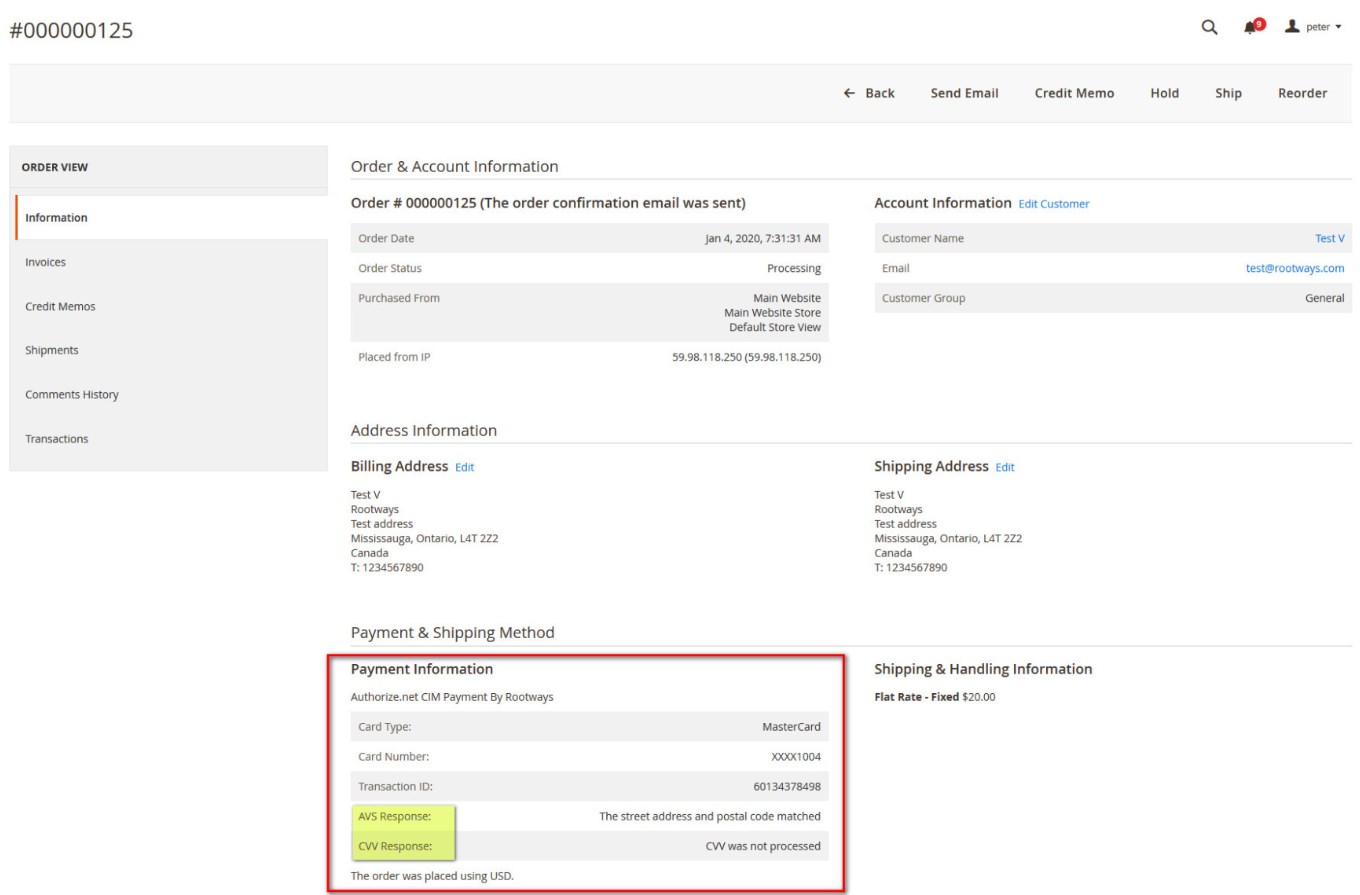Click the Reorder button
Screen dimensions: 1360x895
[x=1302, y=93]
